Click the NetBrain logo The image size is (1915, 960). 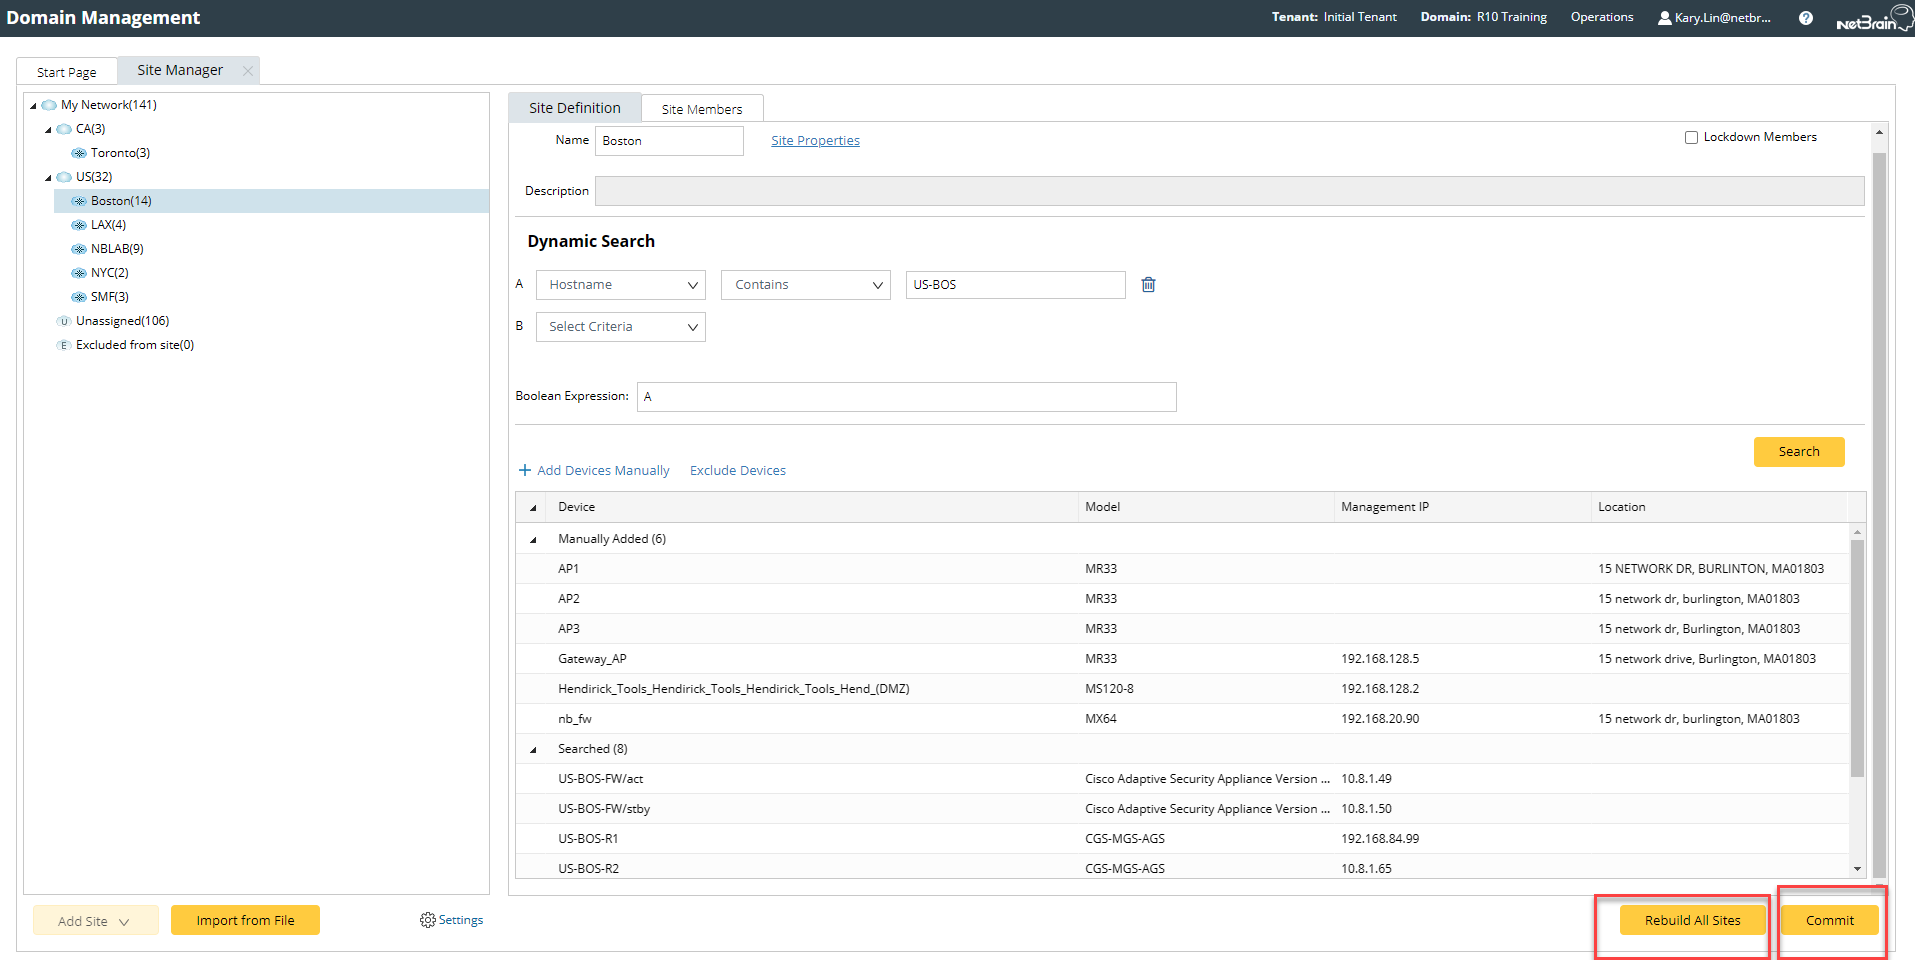point(1872,19)
